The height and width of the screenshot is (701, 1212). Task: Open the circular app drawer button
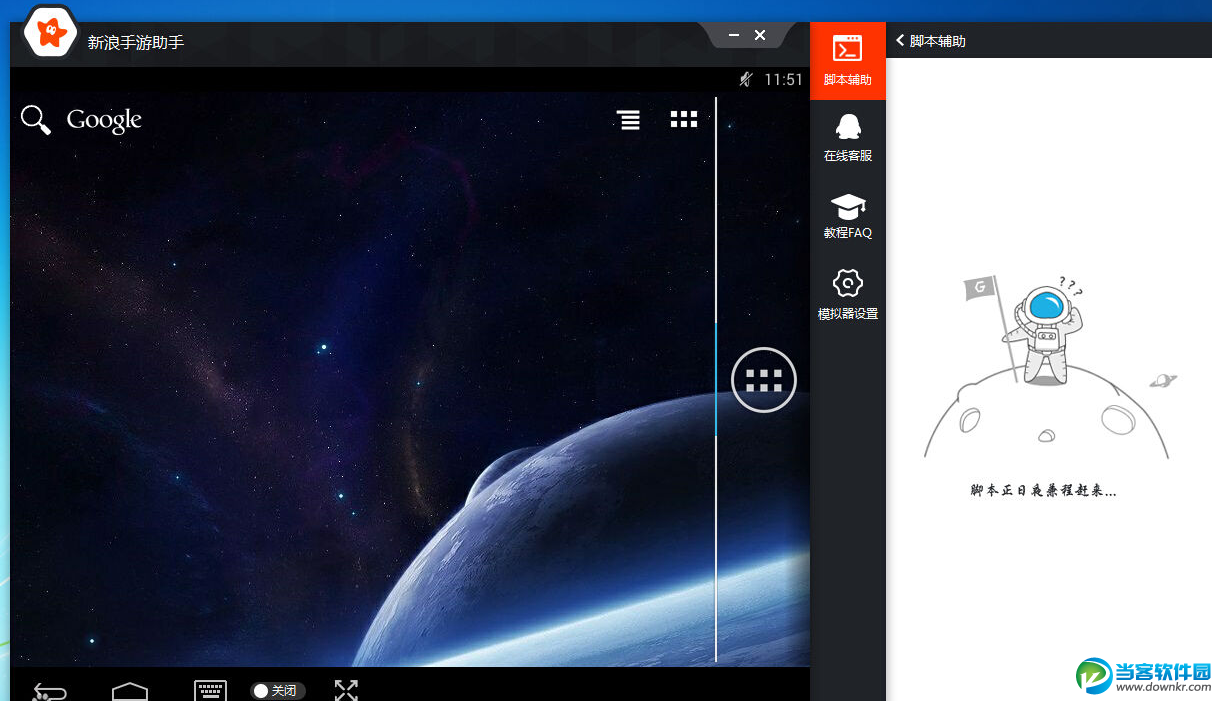[764, 380]
